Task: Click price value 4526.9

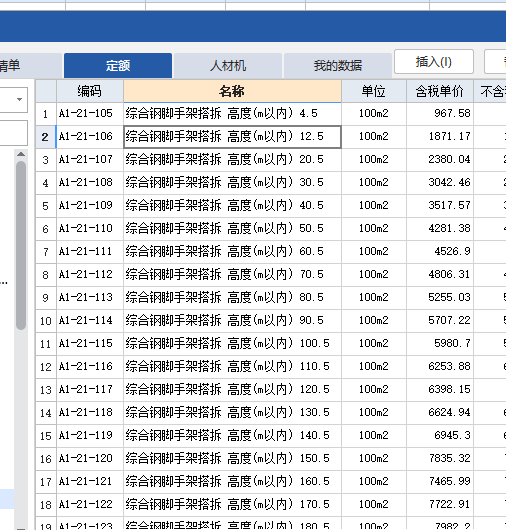Action: click(452, 251)
